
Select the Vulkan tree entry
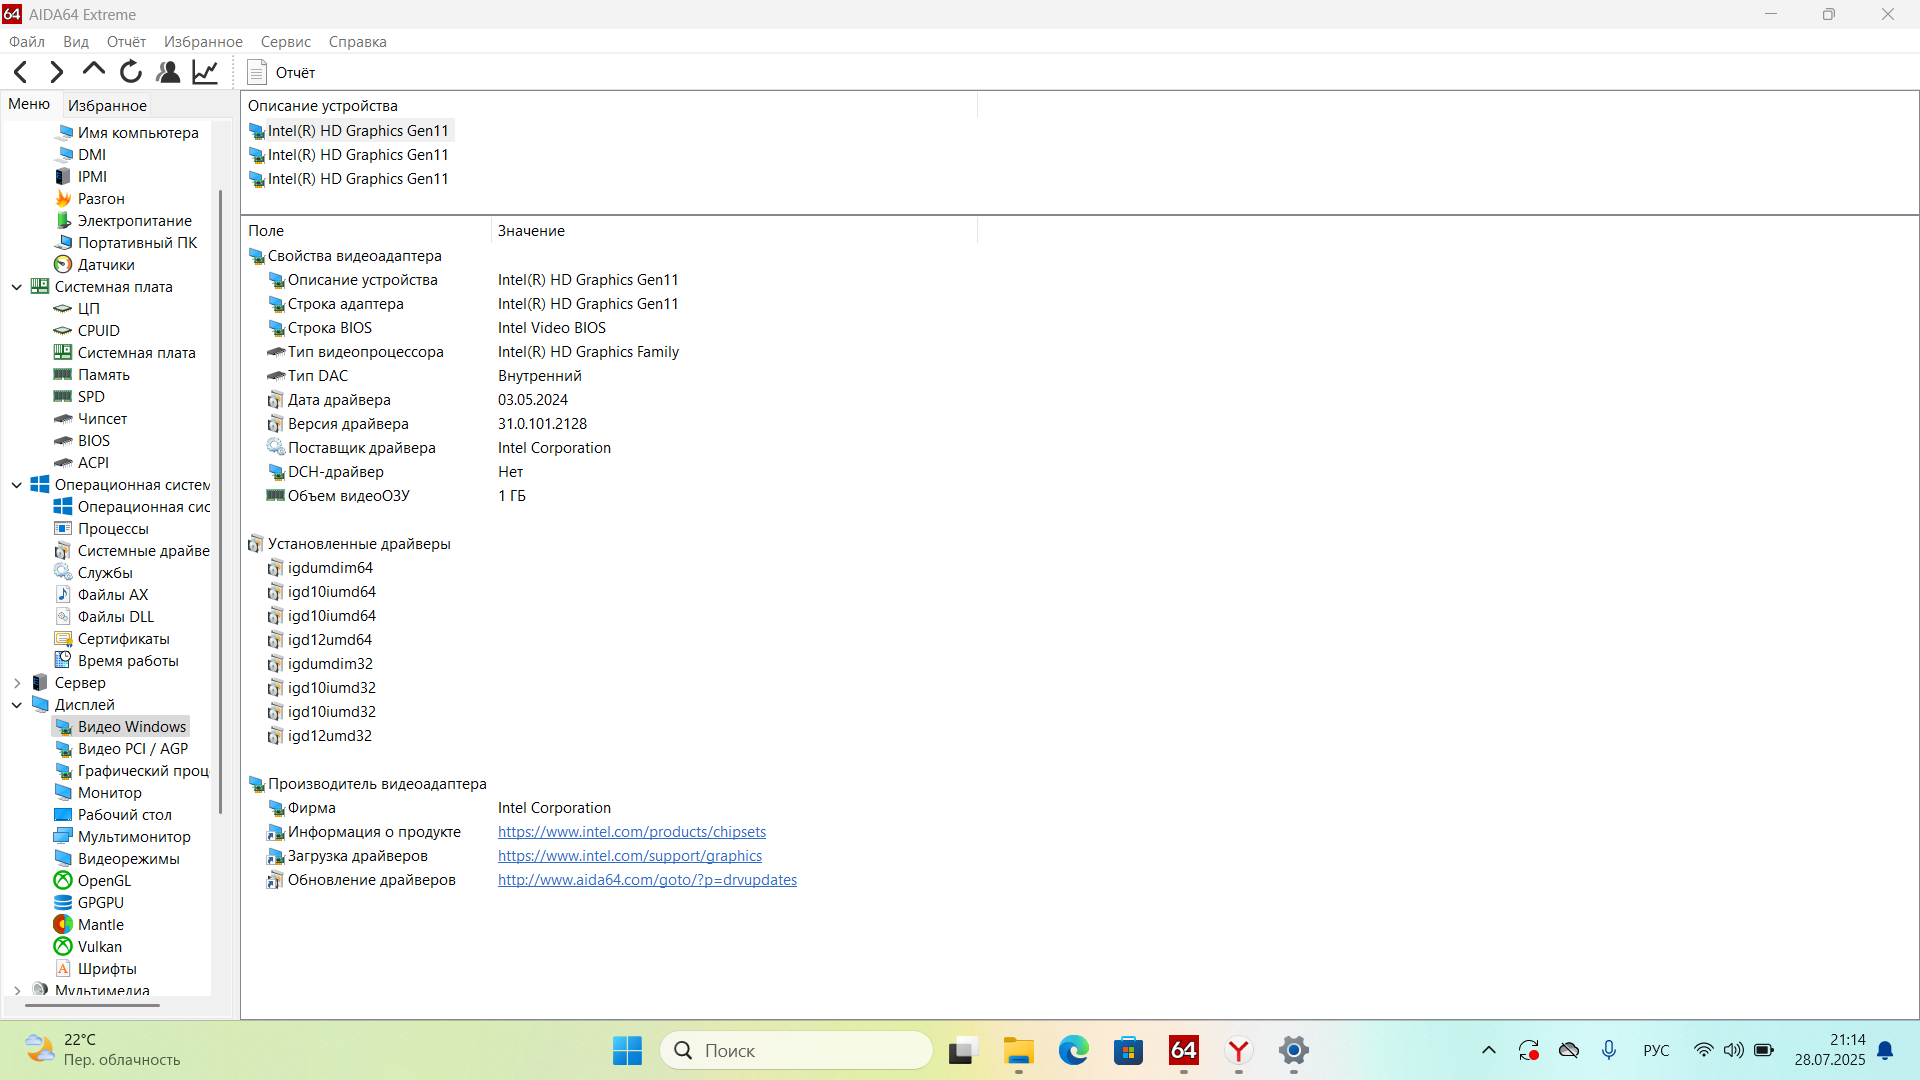pyautogui.click(x=100, y=947)
